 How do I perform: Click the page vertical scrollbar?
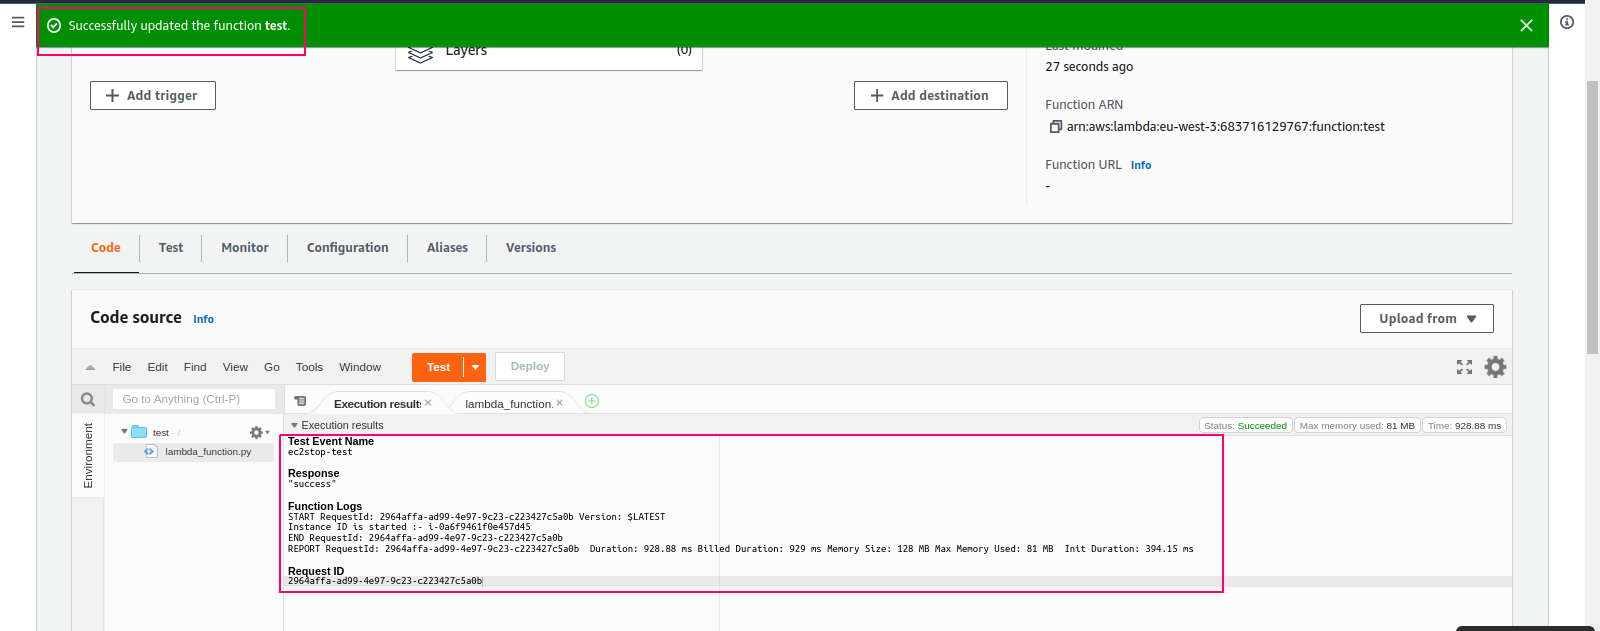(1592, 217)
